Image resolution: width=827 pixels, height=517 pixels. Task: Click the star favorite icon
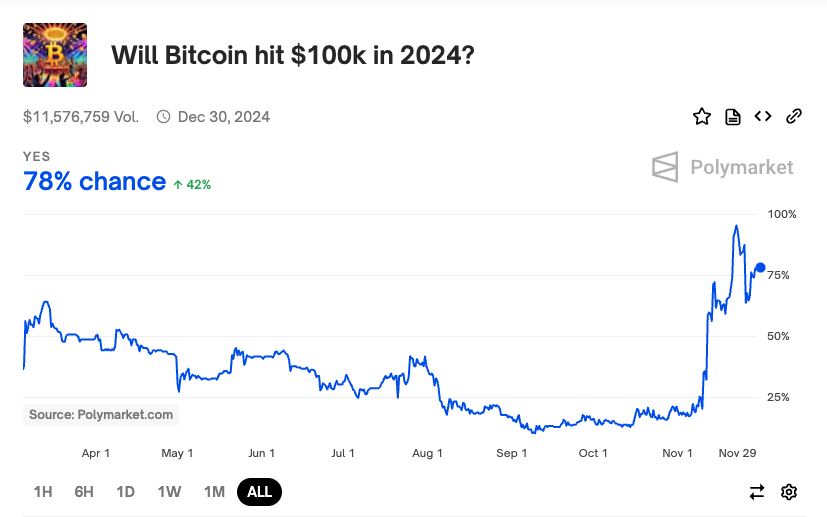pyautogui.click(x=702, y=117)
